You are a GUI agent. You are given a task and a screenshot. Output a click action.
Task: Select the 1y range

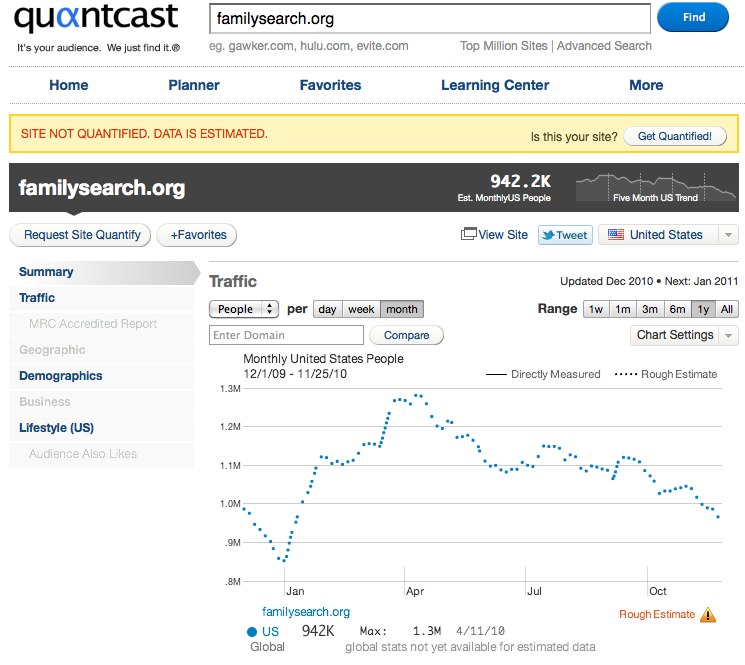703,309
